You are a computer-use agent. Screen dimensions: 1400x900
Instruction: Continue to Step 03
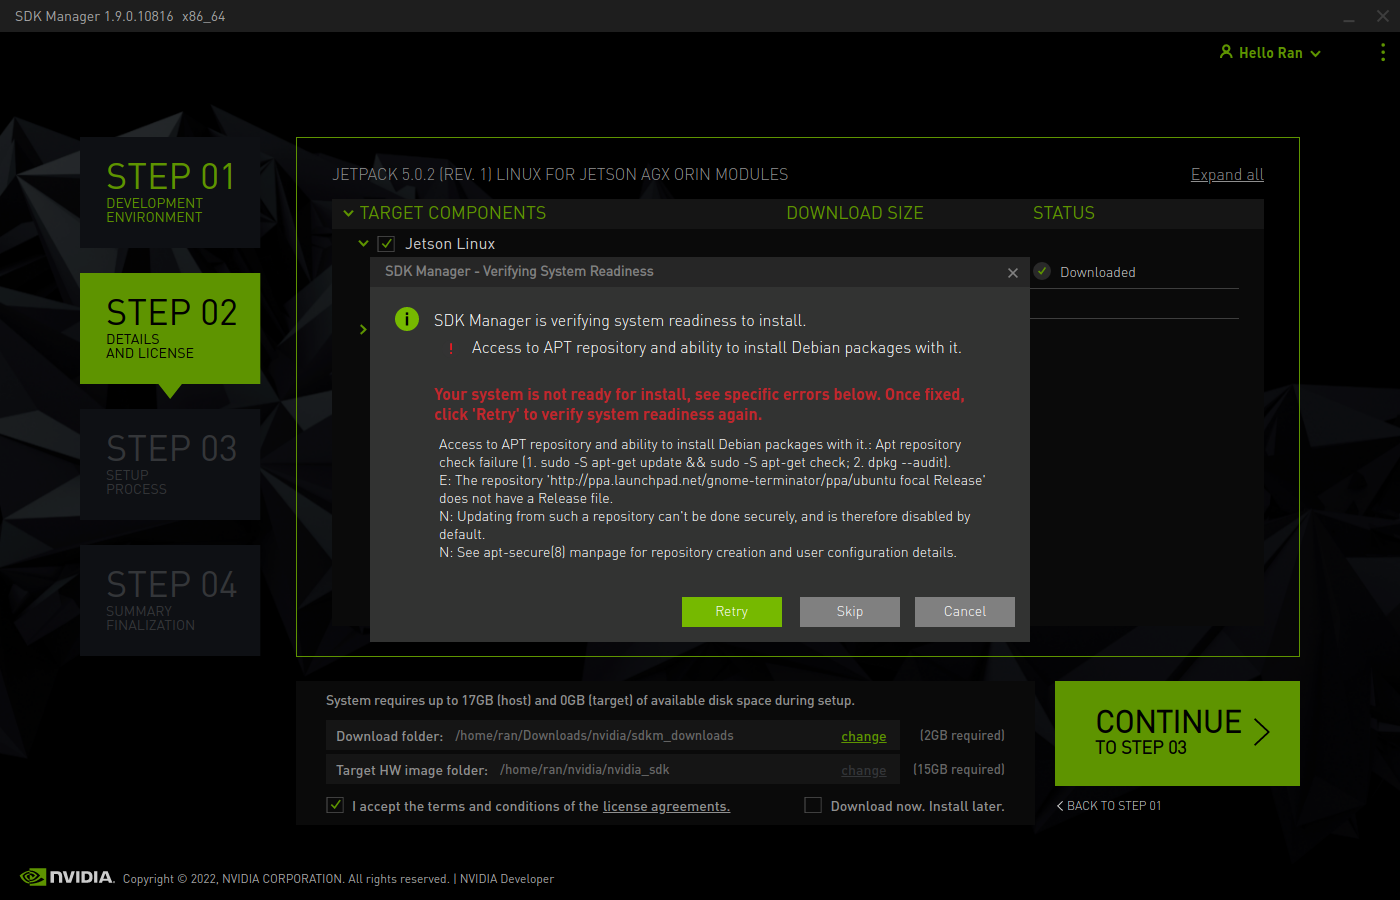pyautogui.click(x=1177, y=733)
